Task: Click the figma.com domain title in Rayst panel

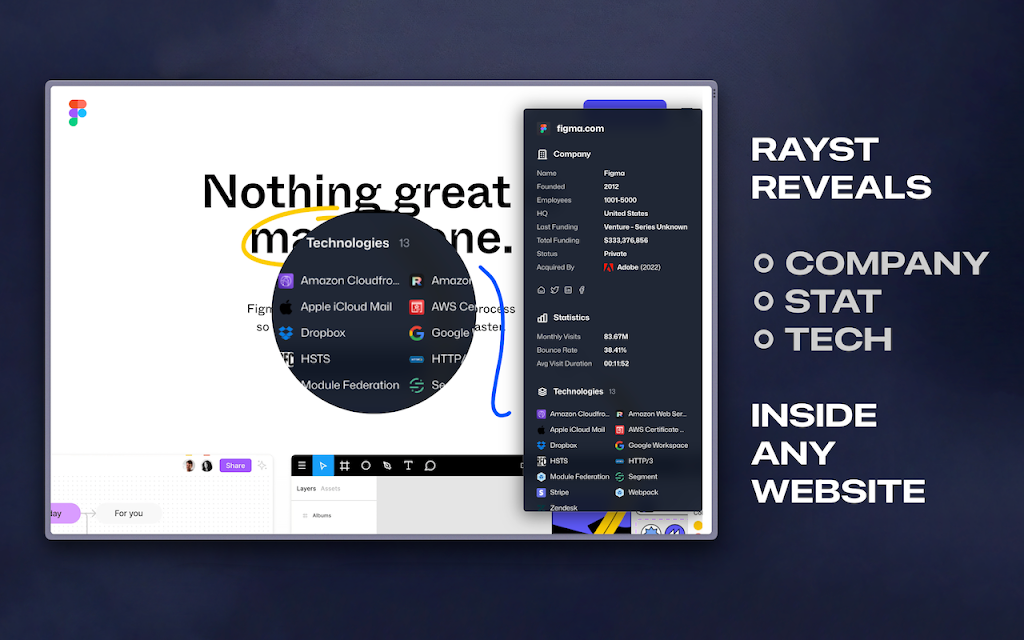Action: tap(580, 129)
